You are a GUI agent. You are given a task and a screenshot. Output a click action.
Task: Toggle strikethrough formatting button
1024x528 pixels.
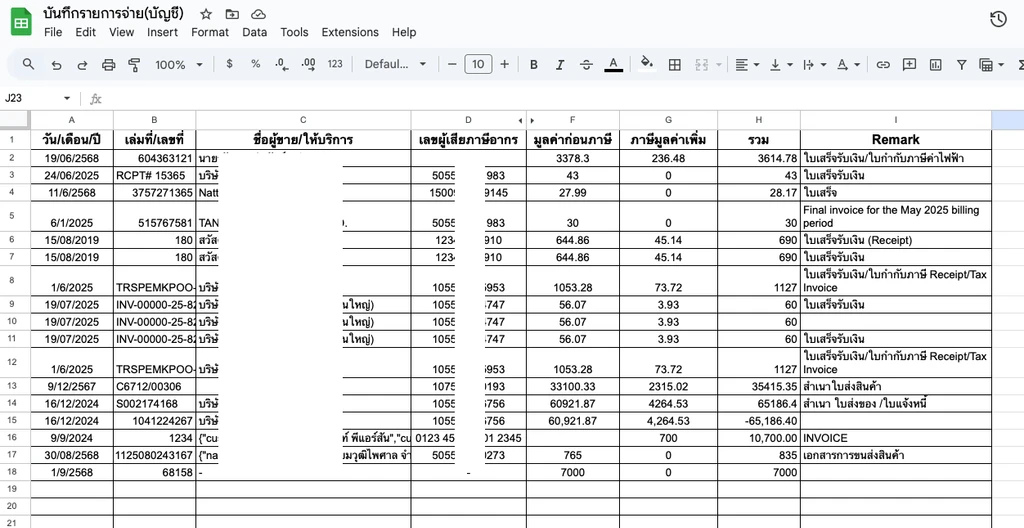tap(586, 64)
